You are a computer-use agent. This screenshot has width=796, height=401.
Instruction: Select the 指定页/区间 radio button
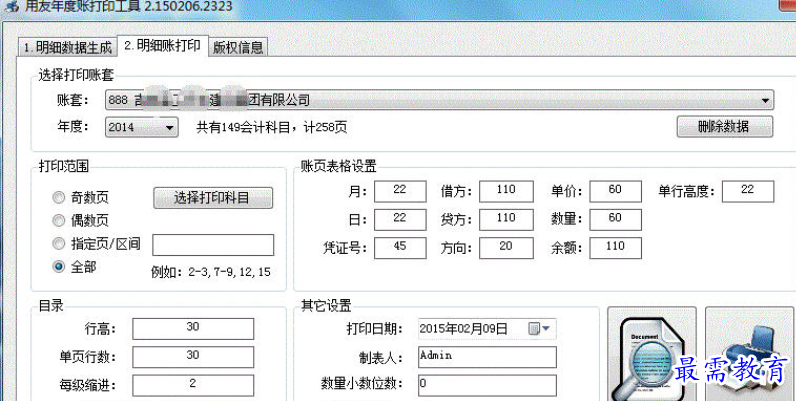[59, 244]
